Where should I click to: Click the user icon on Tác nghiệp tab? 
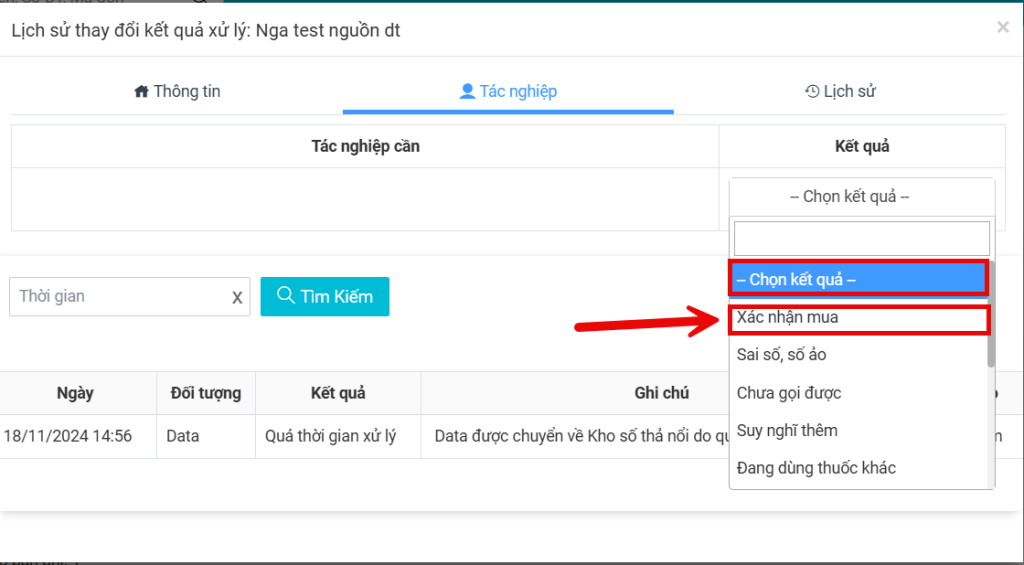tap(466, 92)
